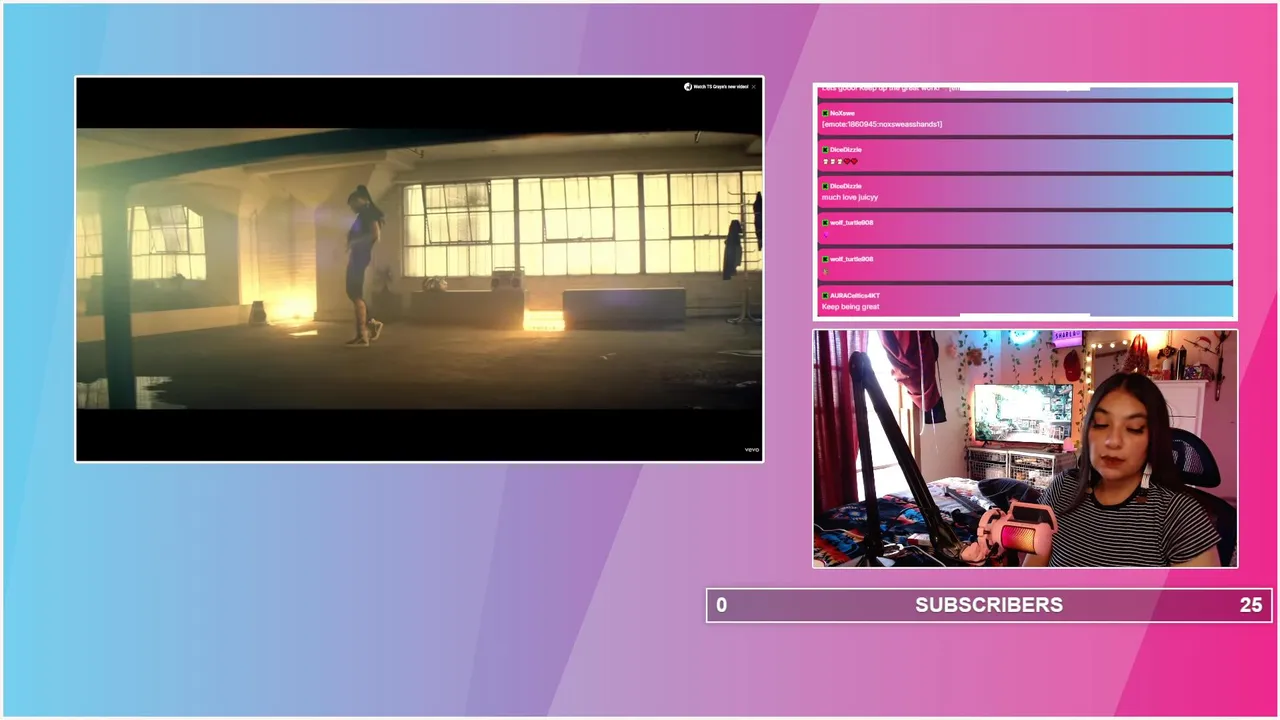The height and width of the screenshot is (720, 1280).
Task: Select the 'much love juicyy' chat message
Action: click(x=850, y=197)
